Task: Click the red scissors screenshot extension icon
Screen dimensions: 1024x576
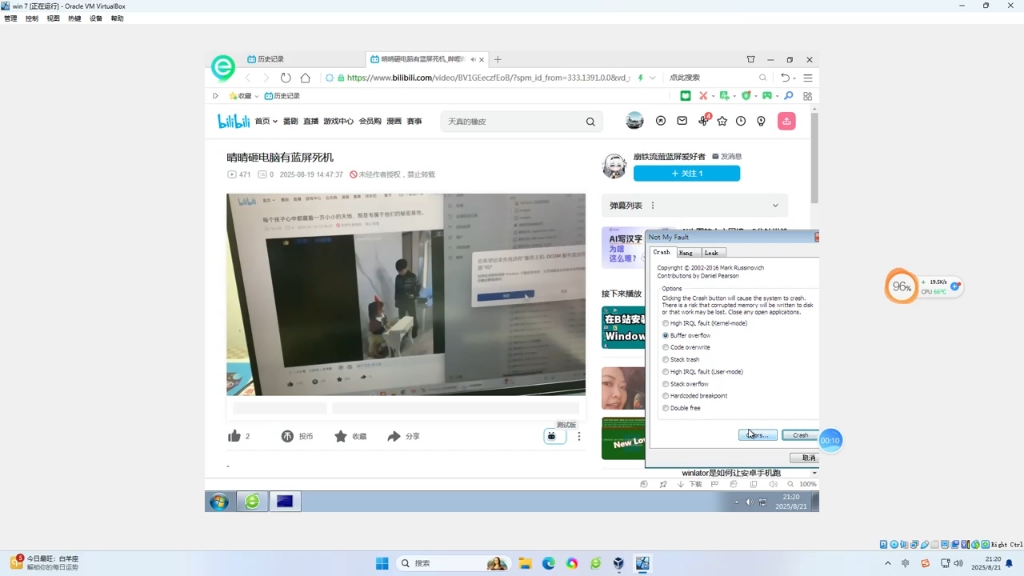Action: pyautogui.click(x=703, y=96)
